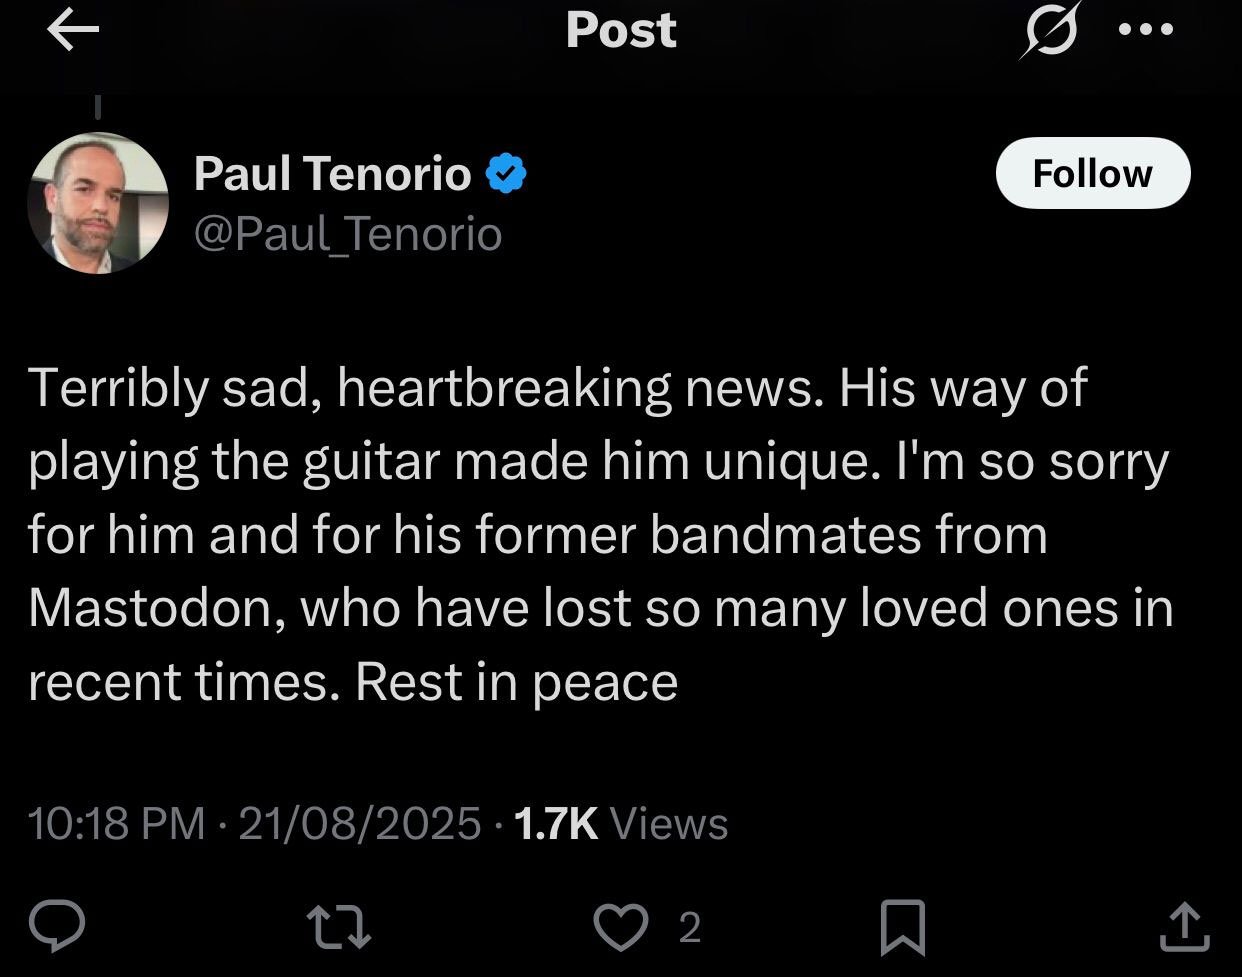View who liked the post via the count

[x=689, y=930]
